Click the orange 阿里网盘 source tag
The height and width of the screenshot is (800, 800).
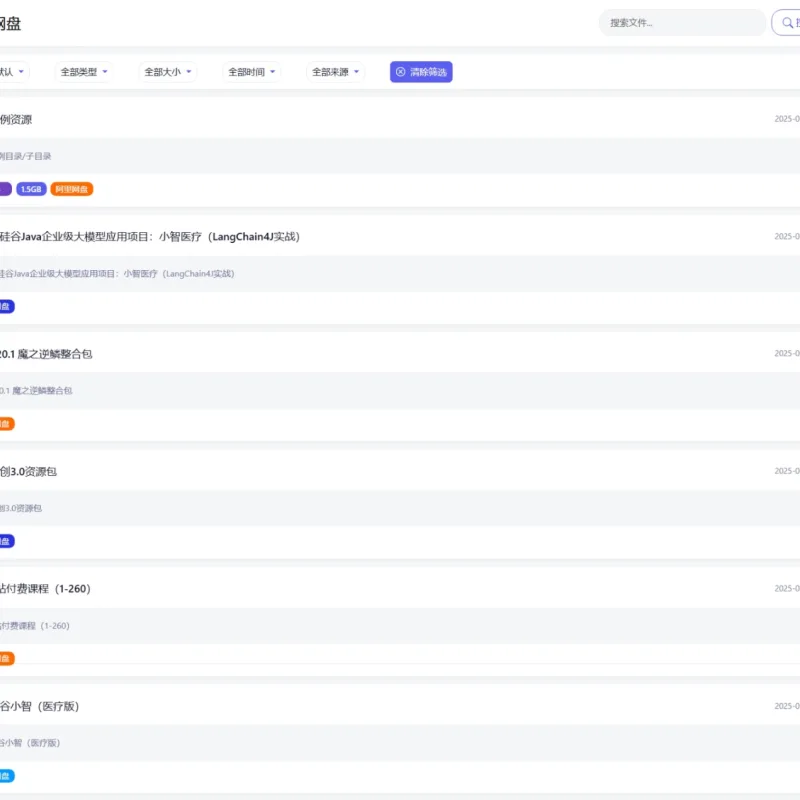pos(71,189)
